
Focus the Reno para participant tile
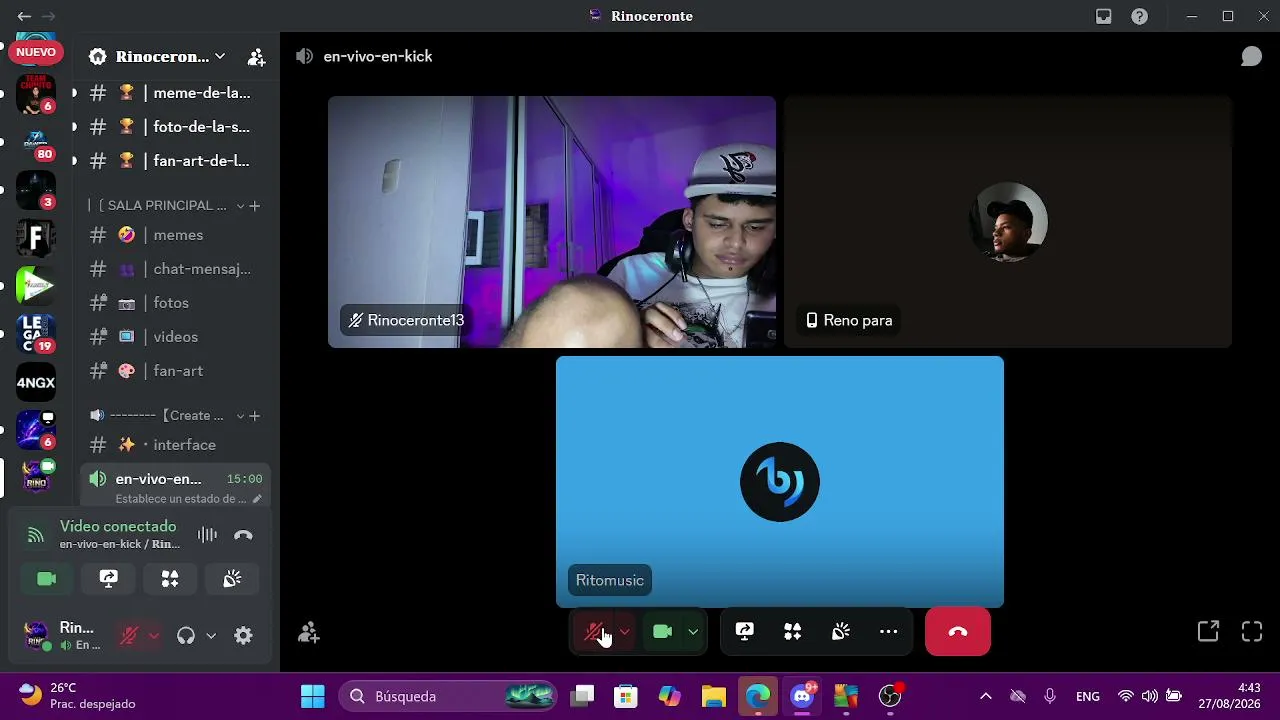click(1008, 222)
